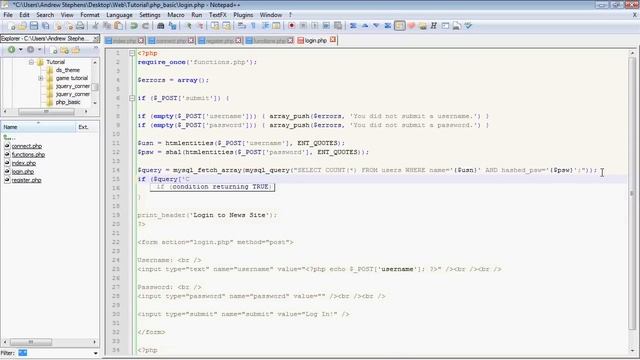
Task: Toggle Show All Characters toolbar button
Action: (253, 26)
